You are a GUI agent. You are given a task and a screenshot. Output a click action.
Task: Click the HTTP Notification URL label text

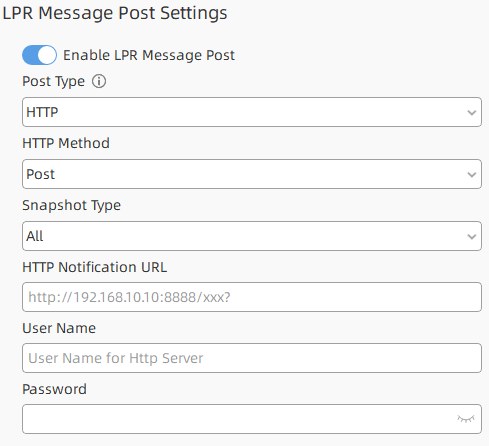click(x=94, y=267)
